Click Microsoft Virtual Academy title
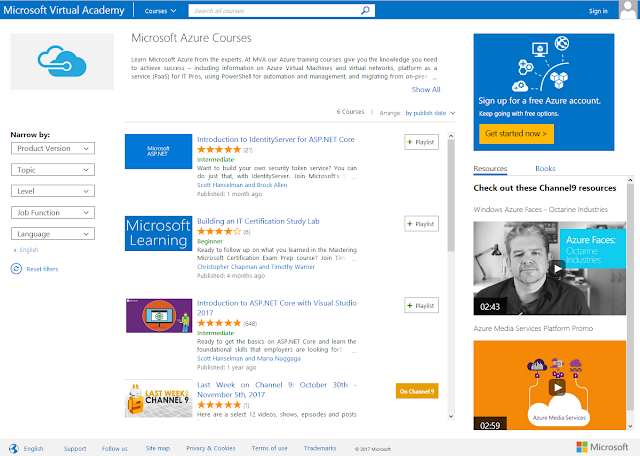640x456 pixels. (64, 10)
